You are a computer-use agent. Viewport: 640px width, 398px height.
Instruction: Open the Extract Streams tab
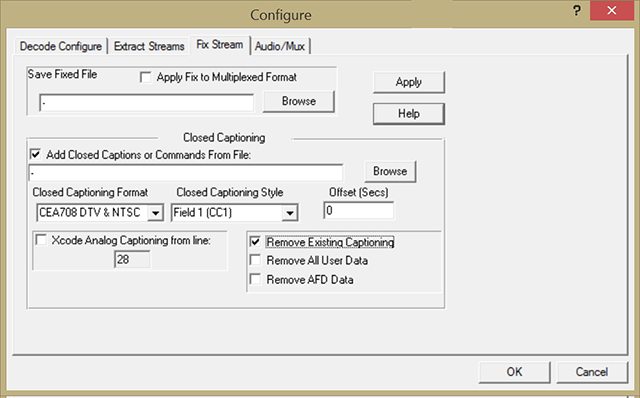click(x=149, y=46)
